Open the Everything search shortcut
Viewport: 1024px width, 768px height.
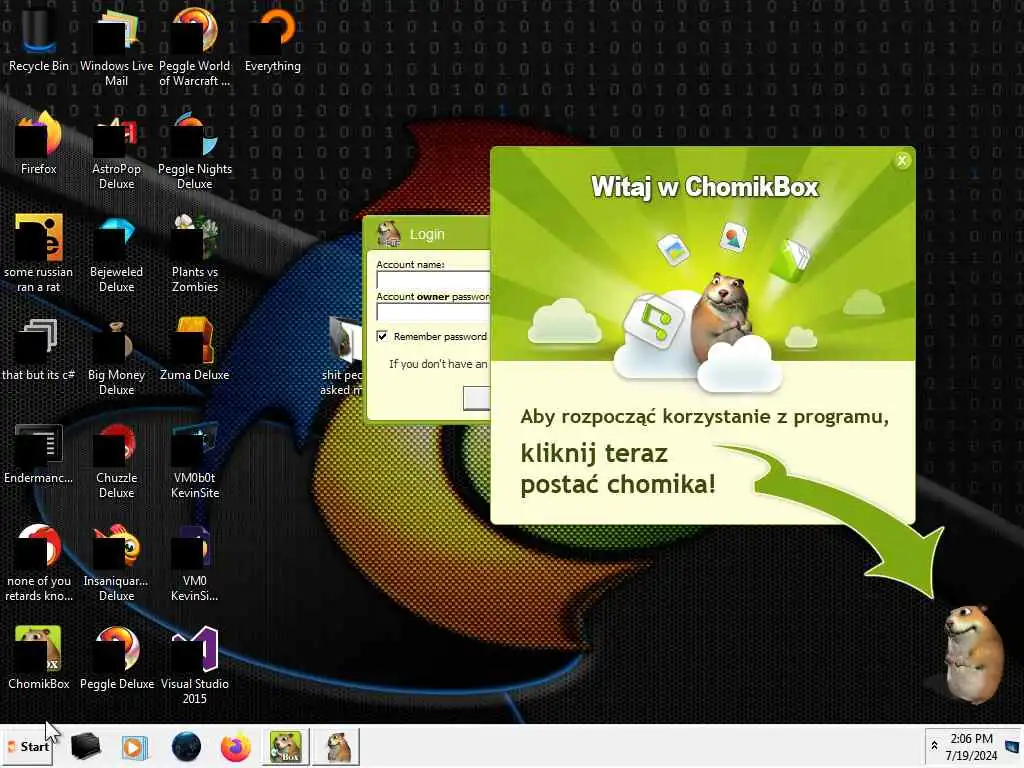pyautogui.click(x=272, y=40)
